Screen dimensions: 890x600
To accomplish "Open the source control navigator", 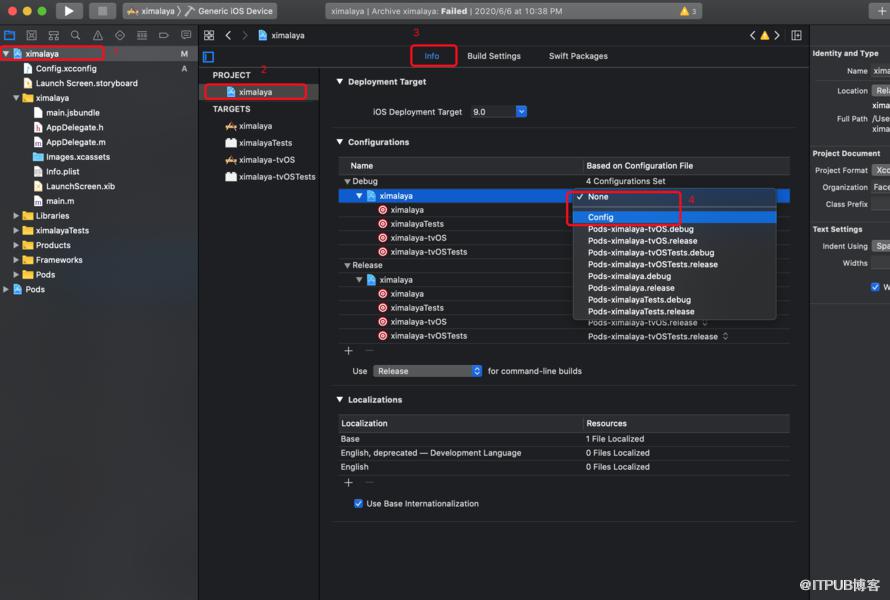I will tap(32, 35).
